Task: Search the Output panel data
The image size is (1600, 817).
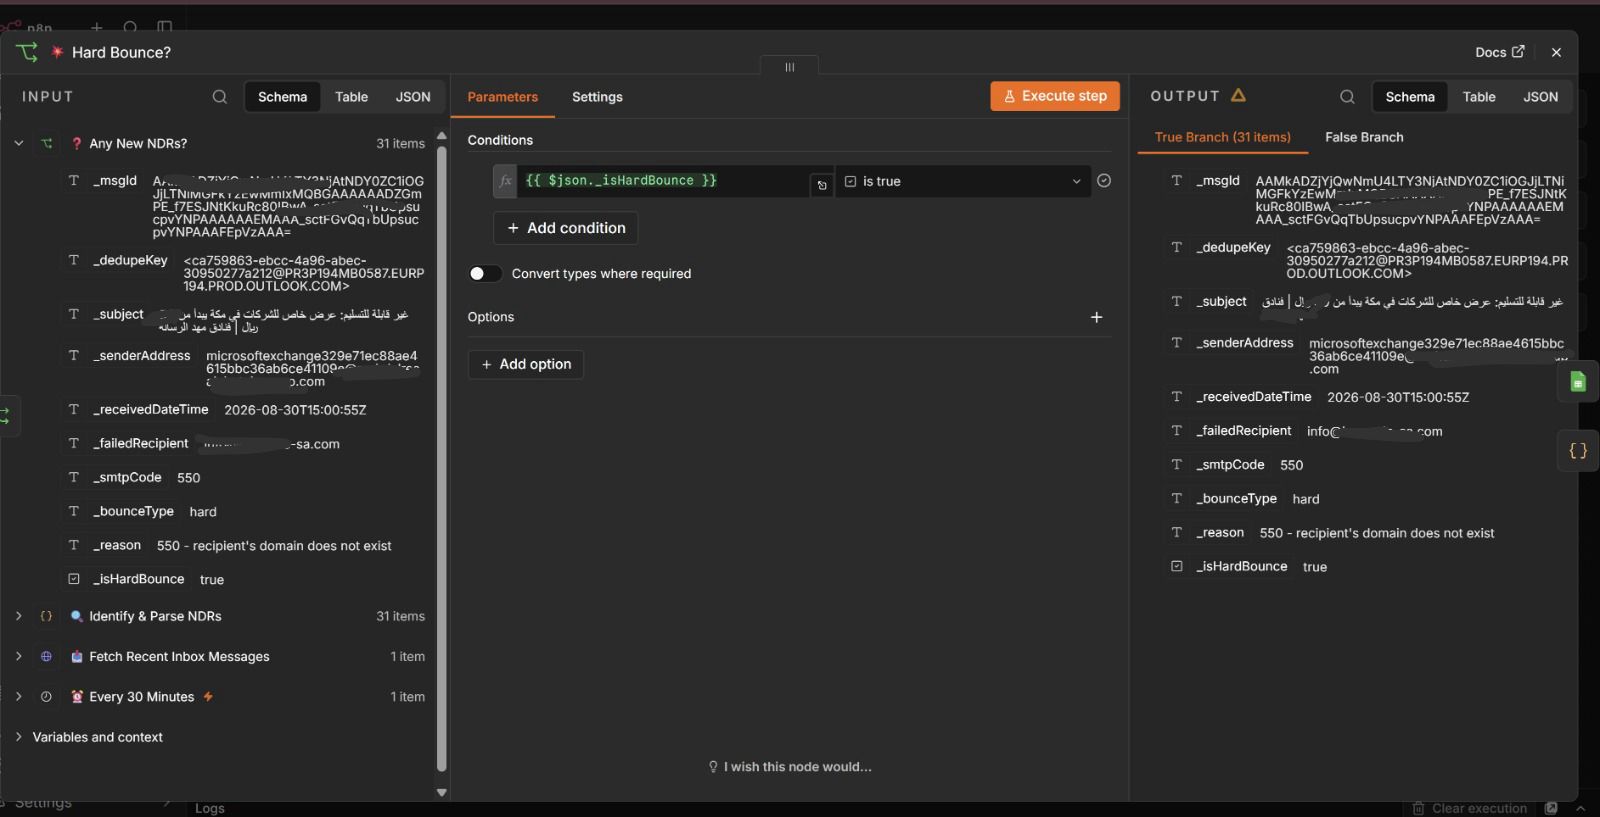Action: (x=1347, y=97)
